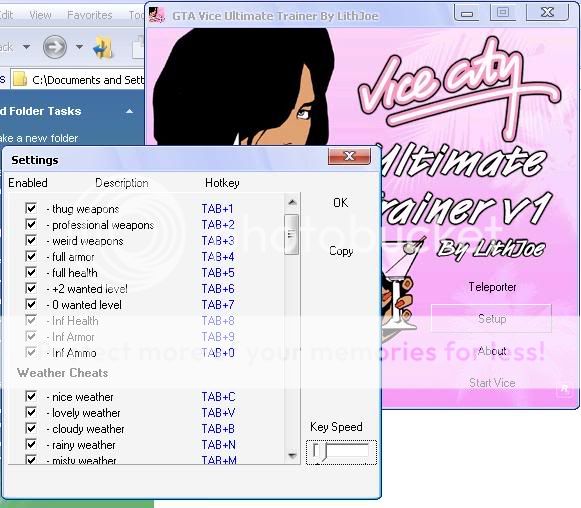Image resolution: width=581 pixels, height=508 pixels.
Task: Select the TAB+5 hotkey for full health
Action: (218, 273)
